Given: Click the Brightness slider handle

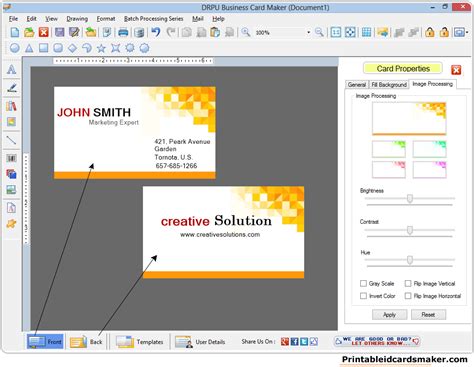Looking at the screenshot, I should 410,199.
